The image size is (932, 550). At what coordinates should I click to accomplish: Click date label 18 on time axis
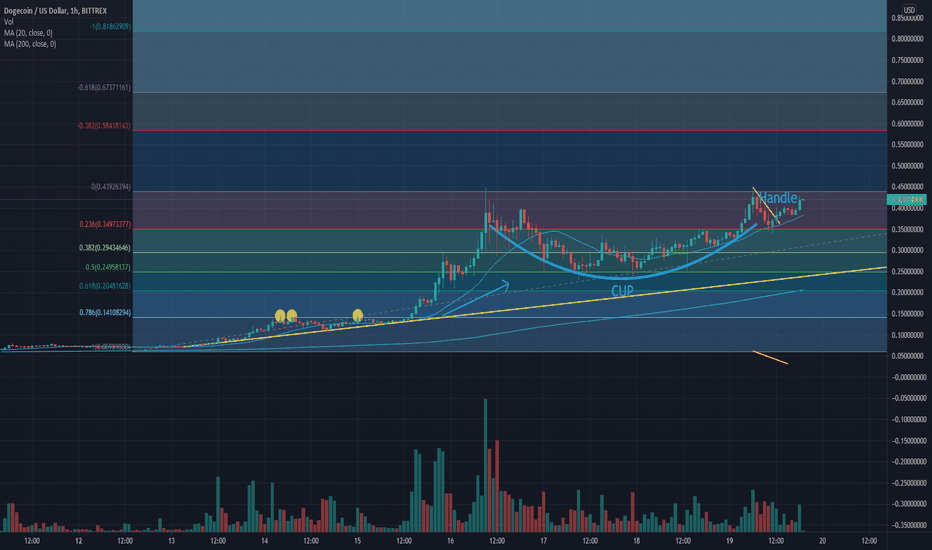(x=637, y=541)
